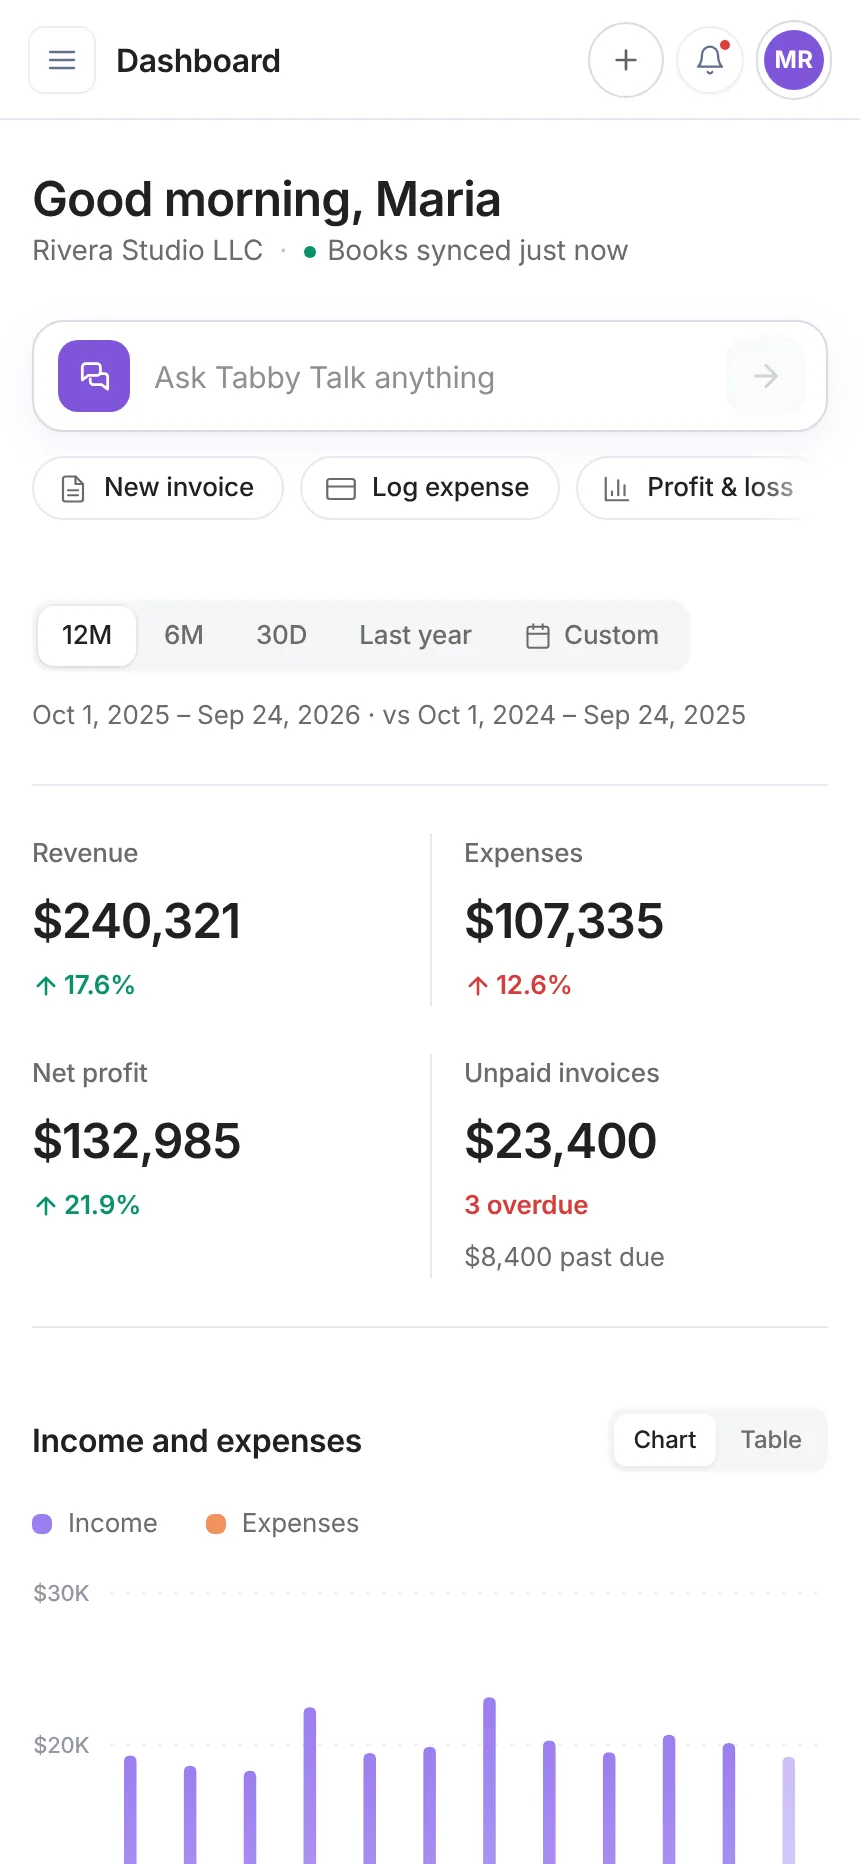Image resolution: width=860 pixels, height=1864 pixels.
Task: Switch to the 30D range
Action: tap(281, 635)
